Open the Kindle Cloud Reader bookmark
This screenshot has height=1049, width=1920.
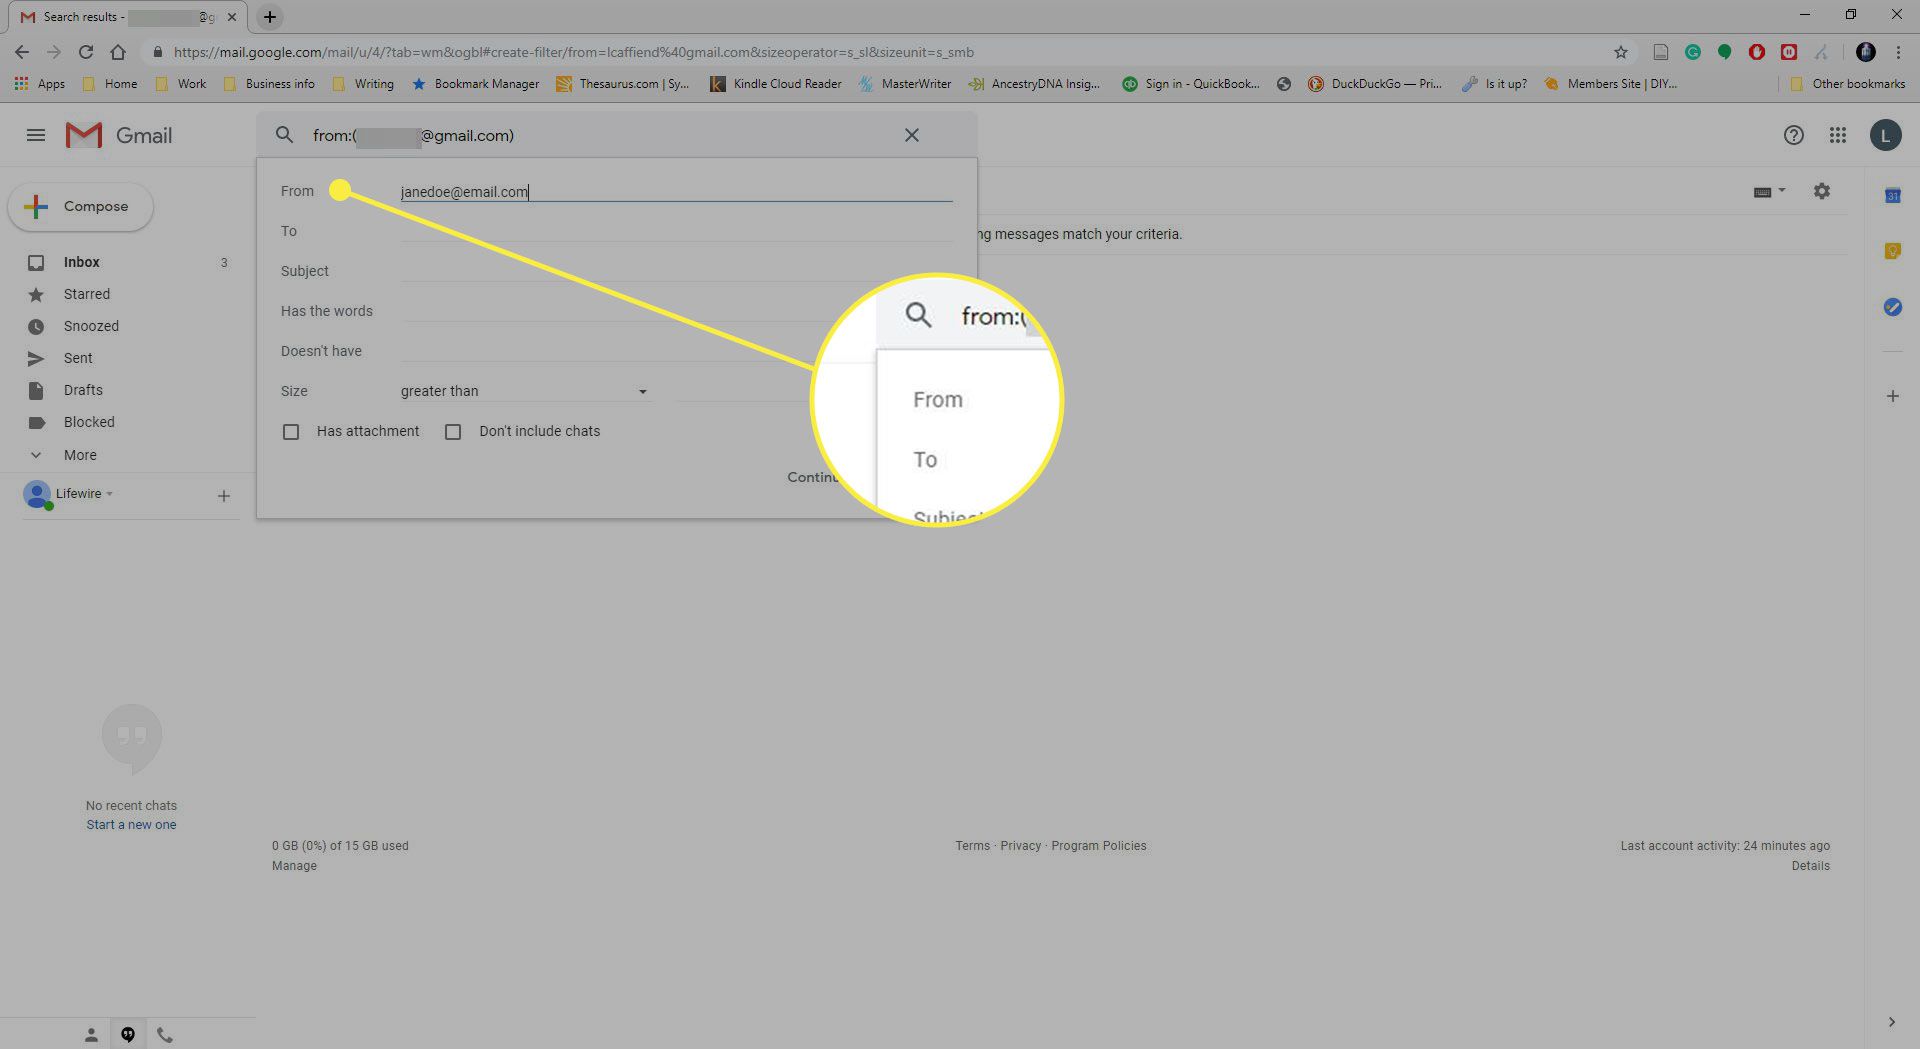click(x=776, y=84)
